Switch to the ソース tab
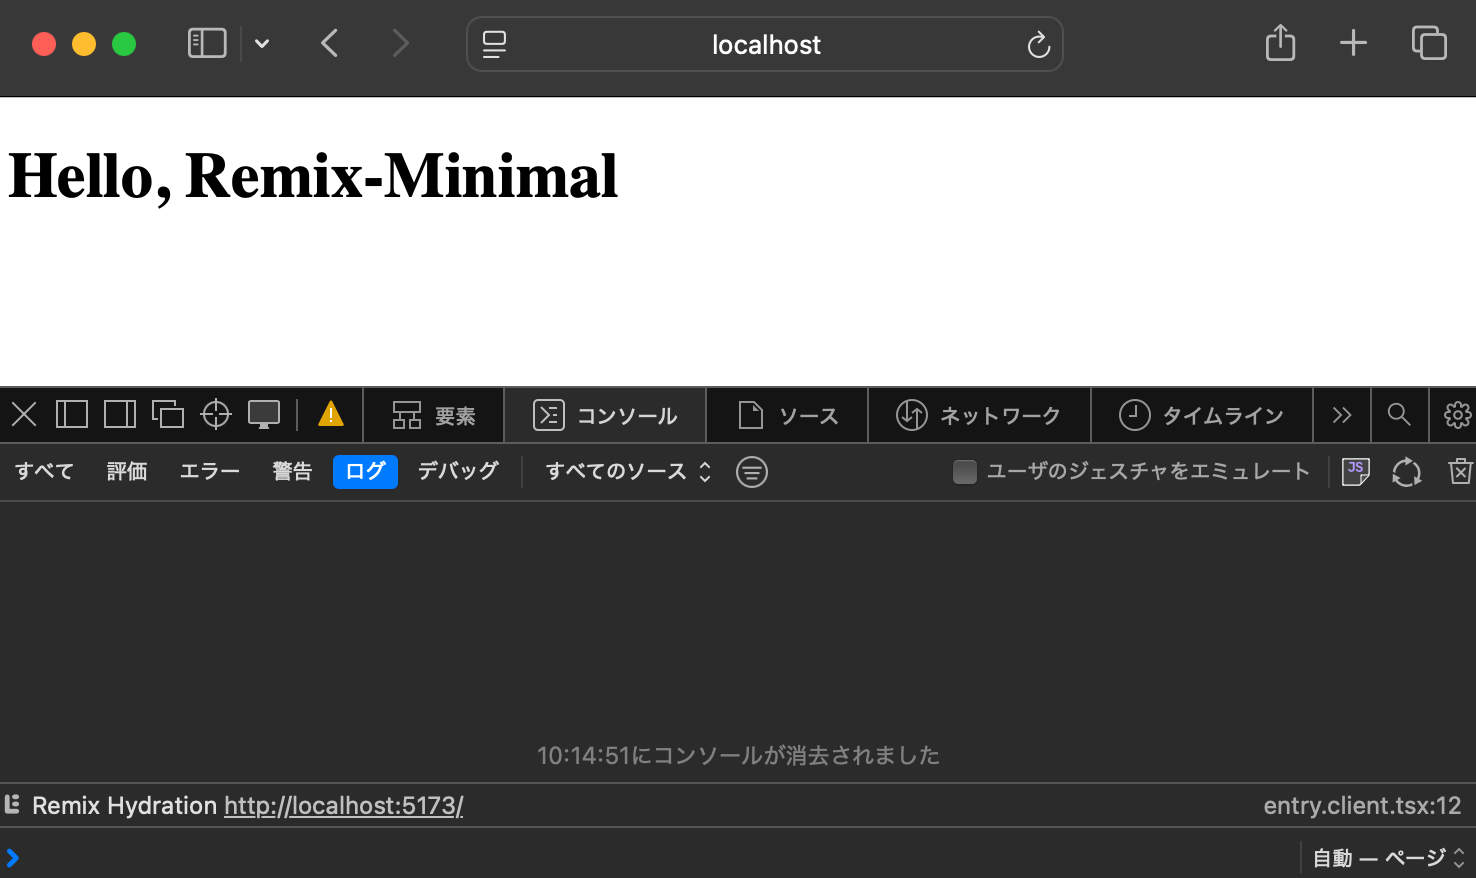This screenshot has width=1476, height=878. [788, 415]
